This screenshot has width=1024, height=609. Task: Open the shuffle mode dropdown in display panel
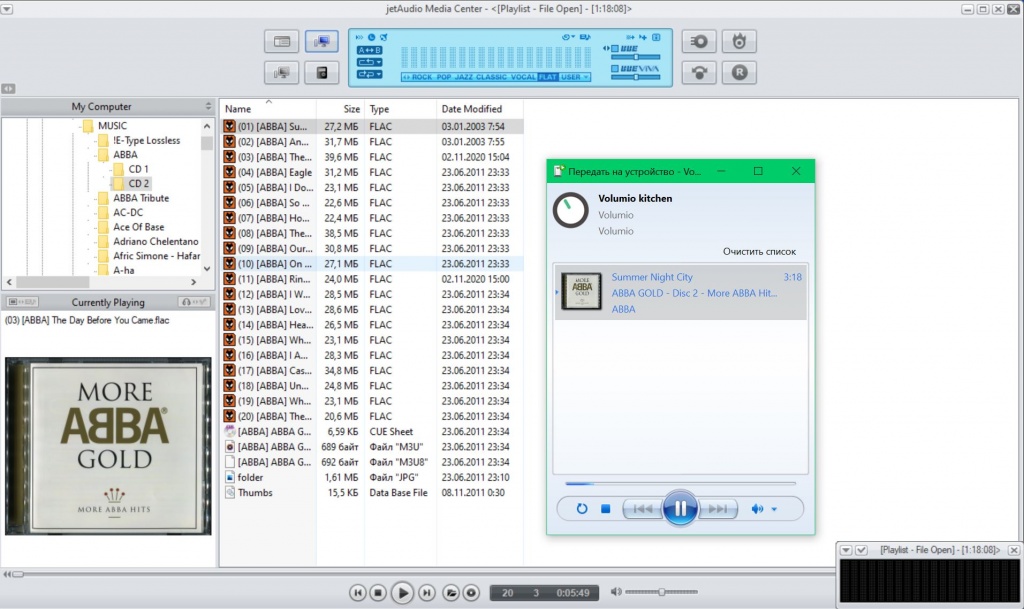(x=369, y=74)
